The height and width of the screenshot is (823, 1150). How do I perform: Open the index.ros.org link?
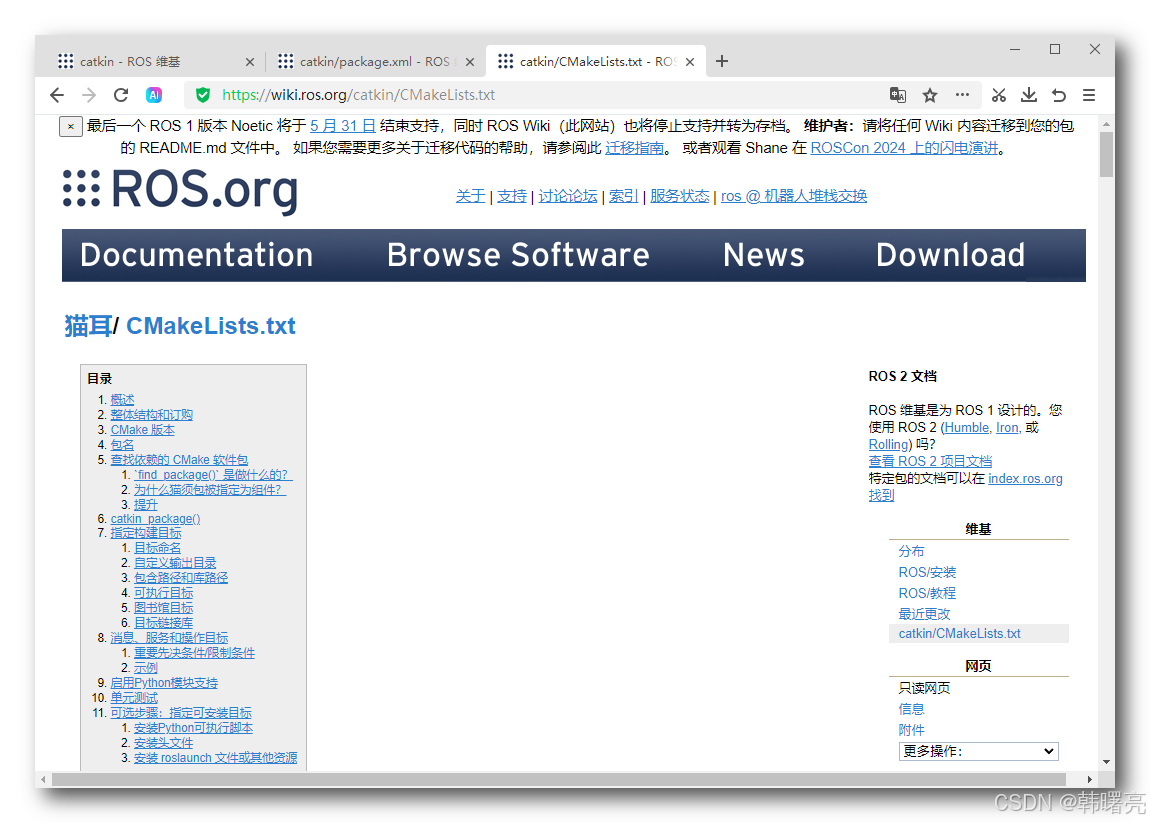(1025, 478)
